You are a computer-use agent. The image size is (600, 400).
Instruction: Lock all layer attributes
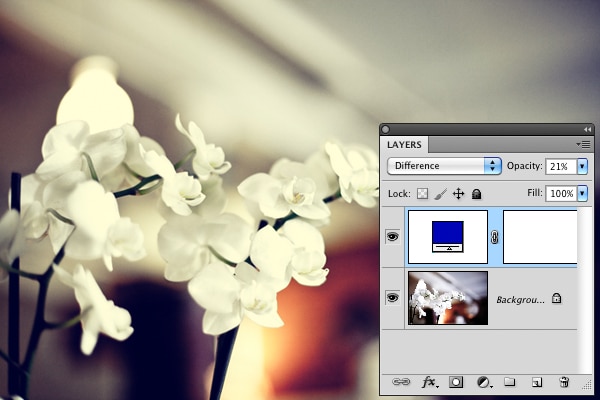click(476, 194)
